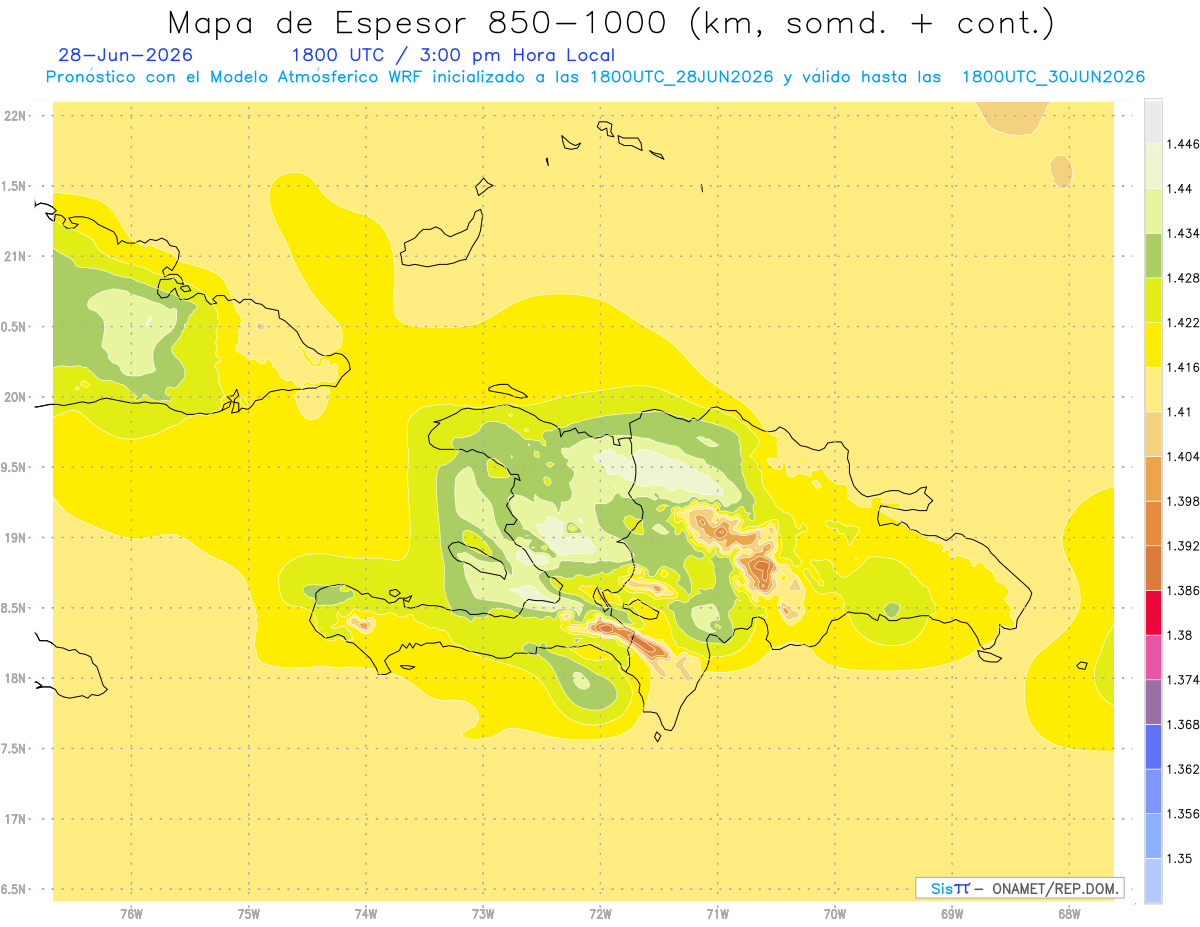
Task: Click the legend value '1.422'
Action: pos(1184,322)
